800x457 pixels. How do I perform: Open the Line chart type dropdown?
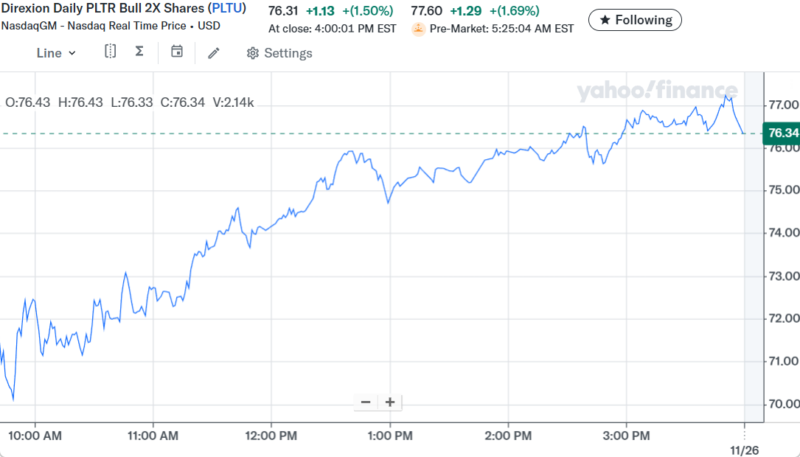pyautogui.click(x=56, y=52)
